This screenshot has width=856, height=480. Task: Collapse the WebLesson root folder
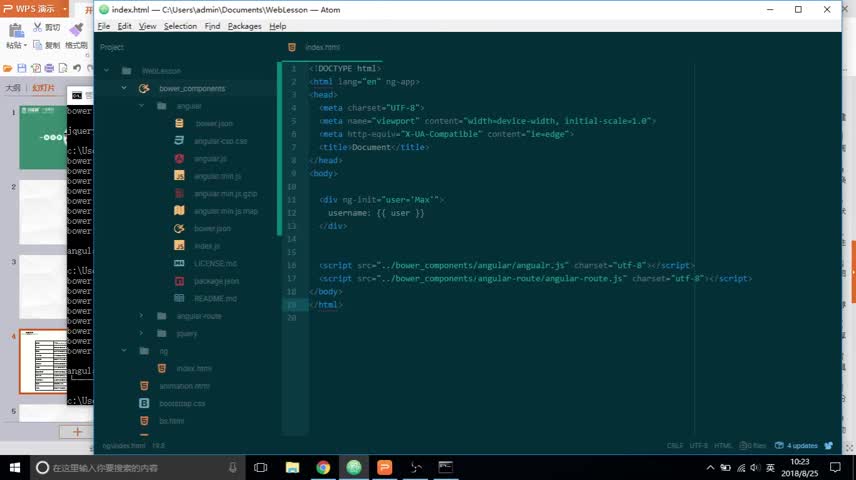[x=106, y=71]
